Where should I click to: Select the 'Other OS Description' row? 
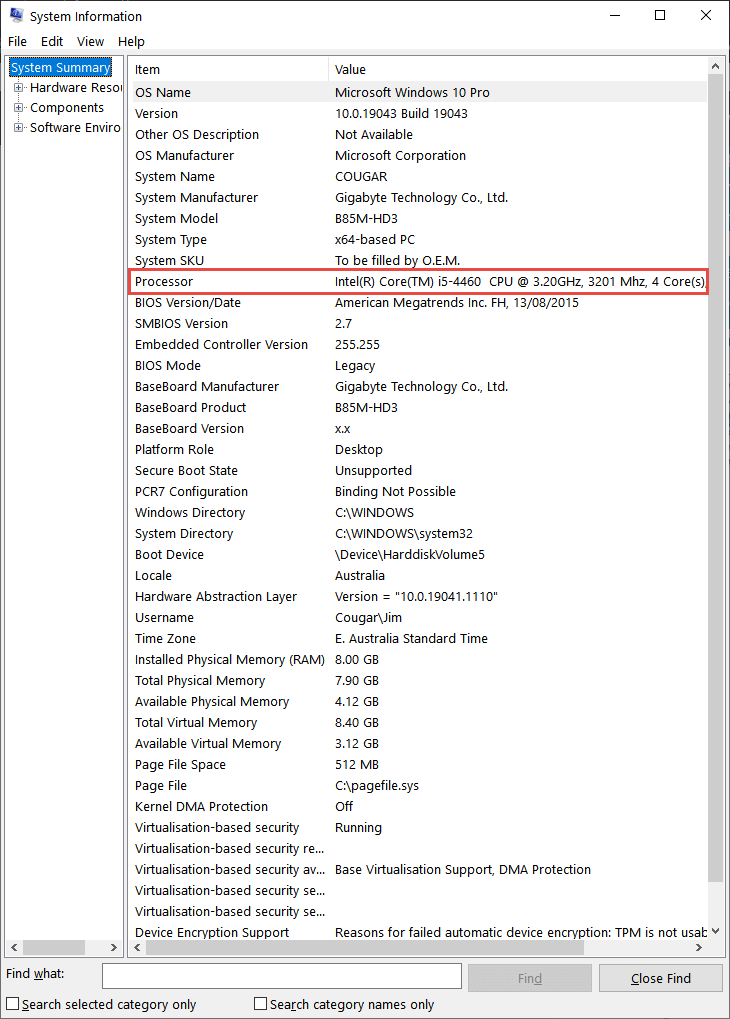417,135
